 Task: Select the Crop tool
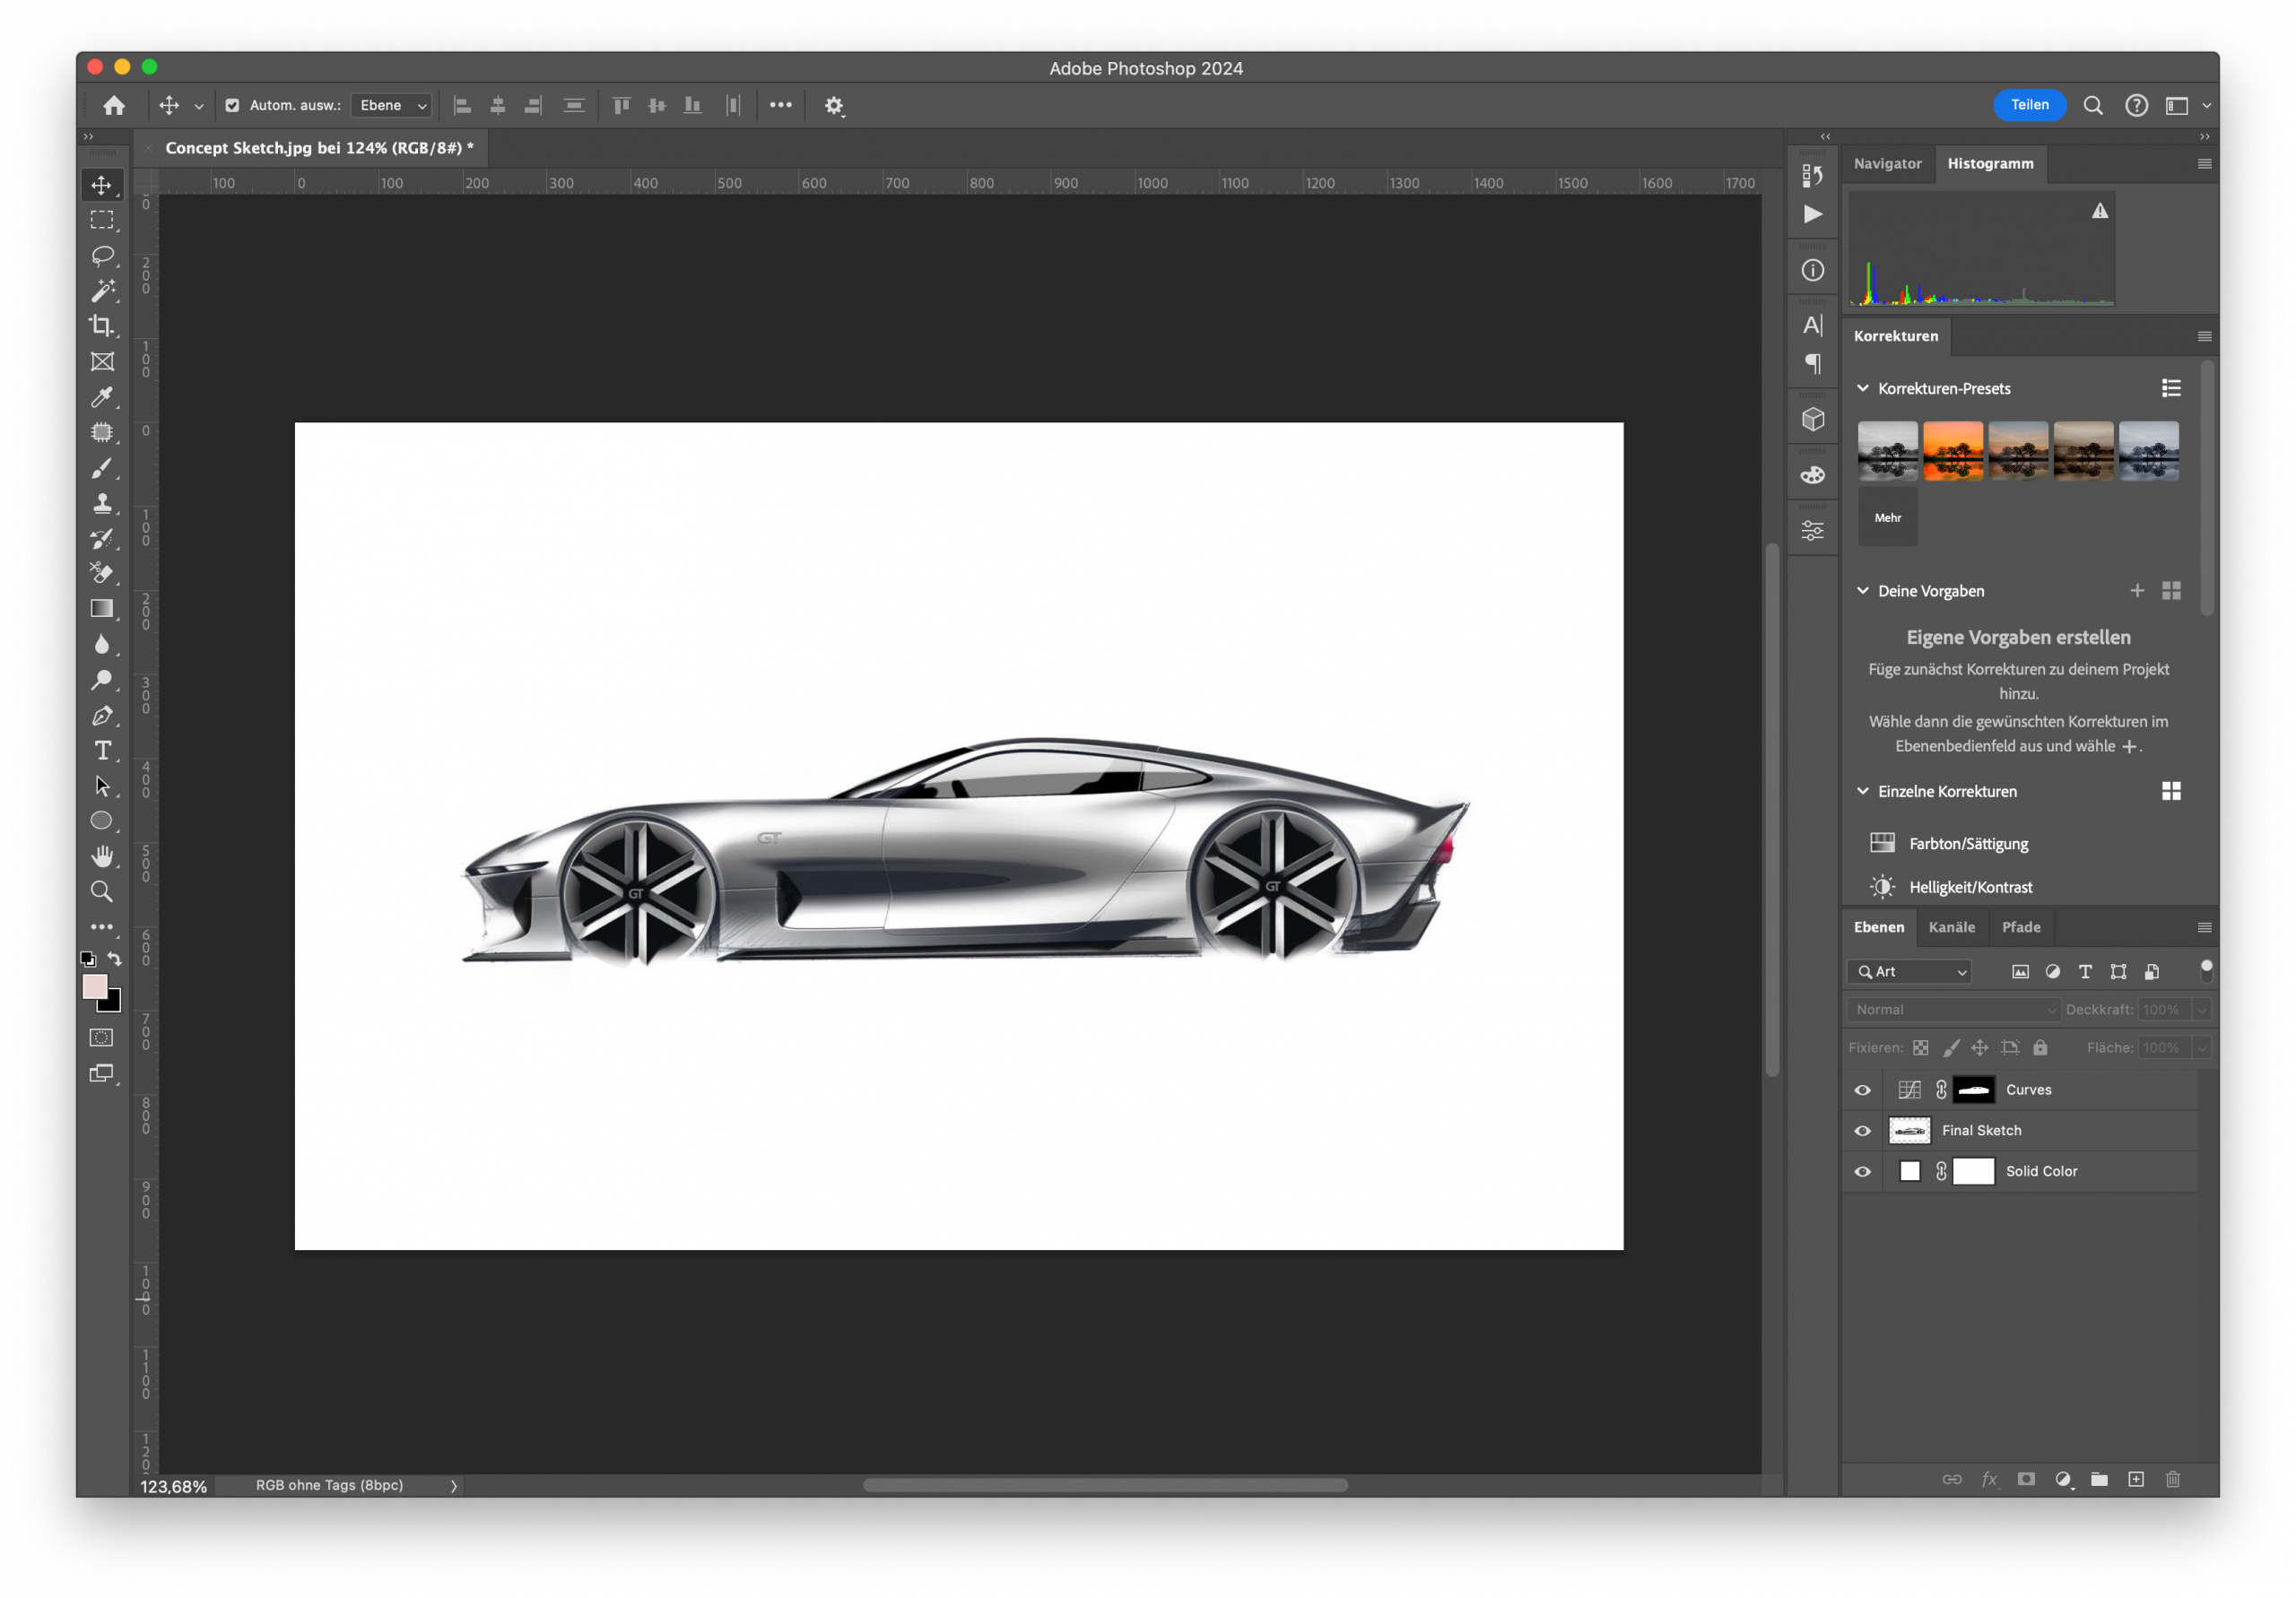102,326
